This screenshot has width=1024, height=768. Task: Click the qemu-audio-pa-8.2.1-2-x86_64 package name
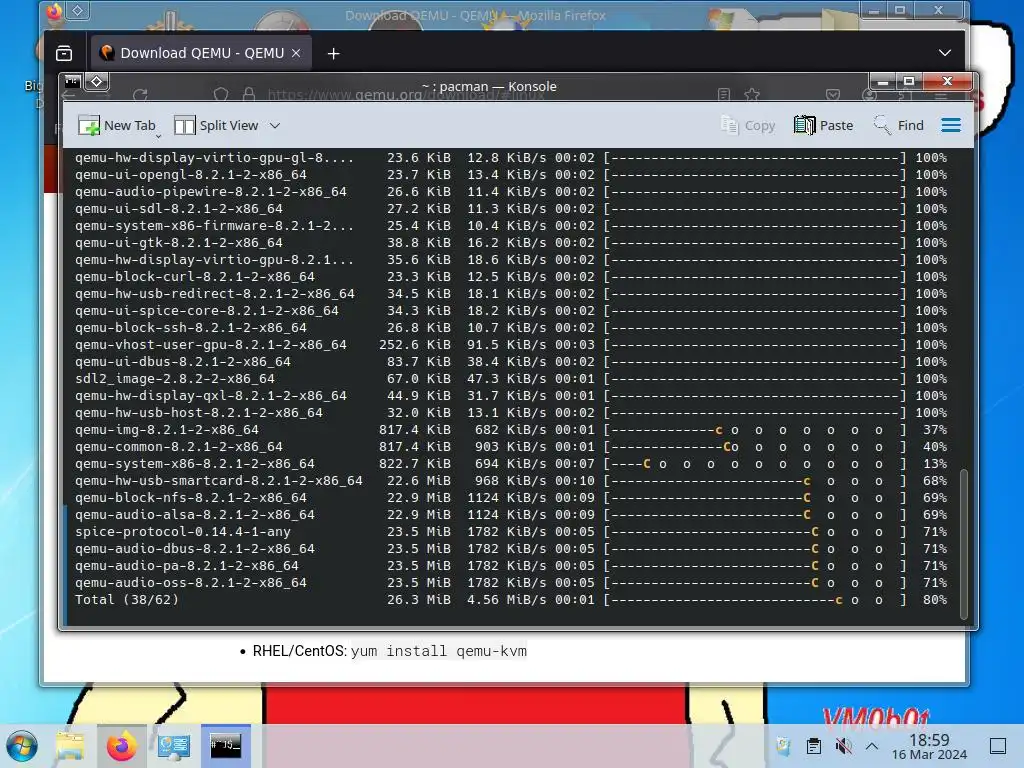coord(187,566)
